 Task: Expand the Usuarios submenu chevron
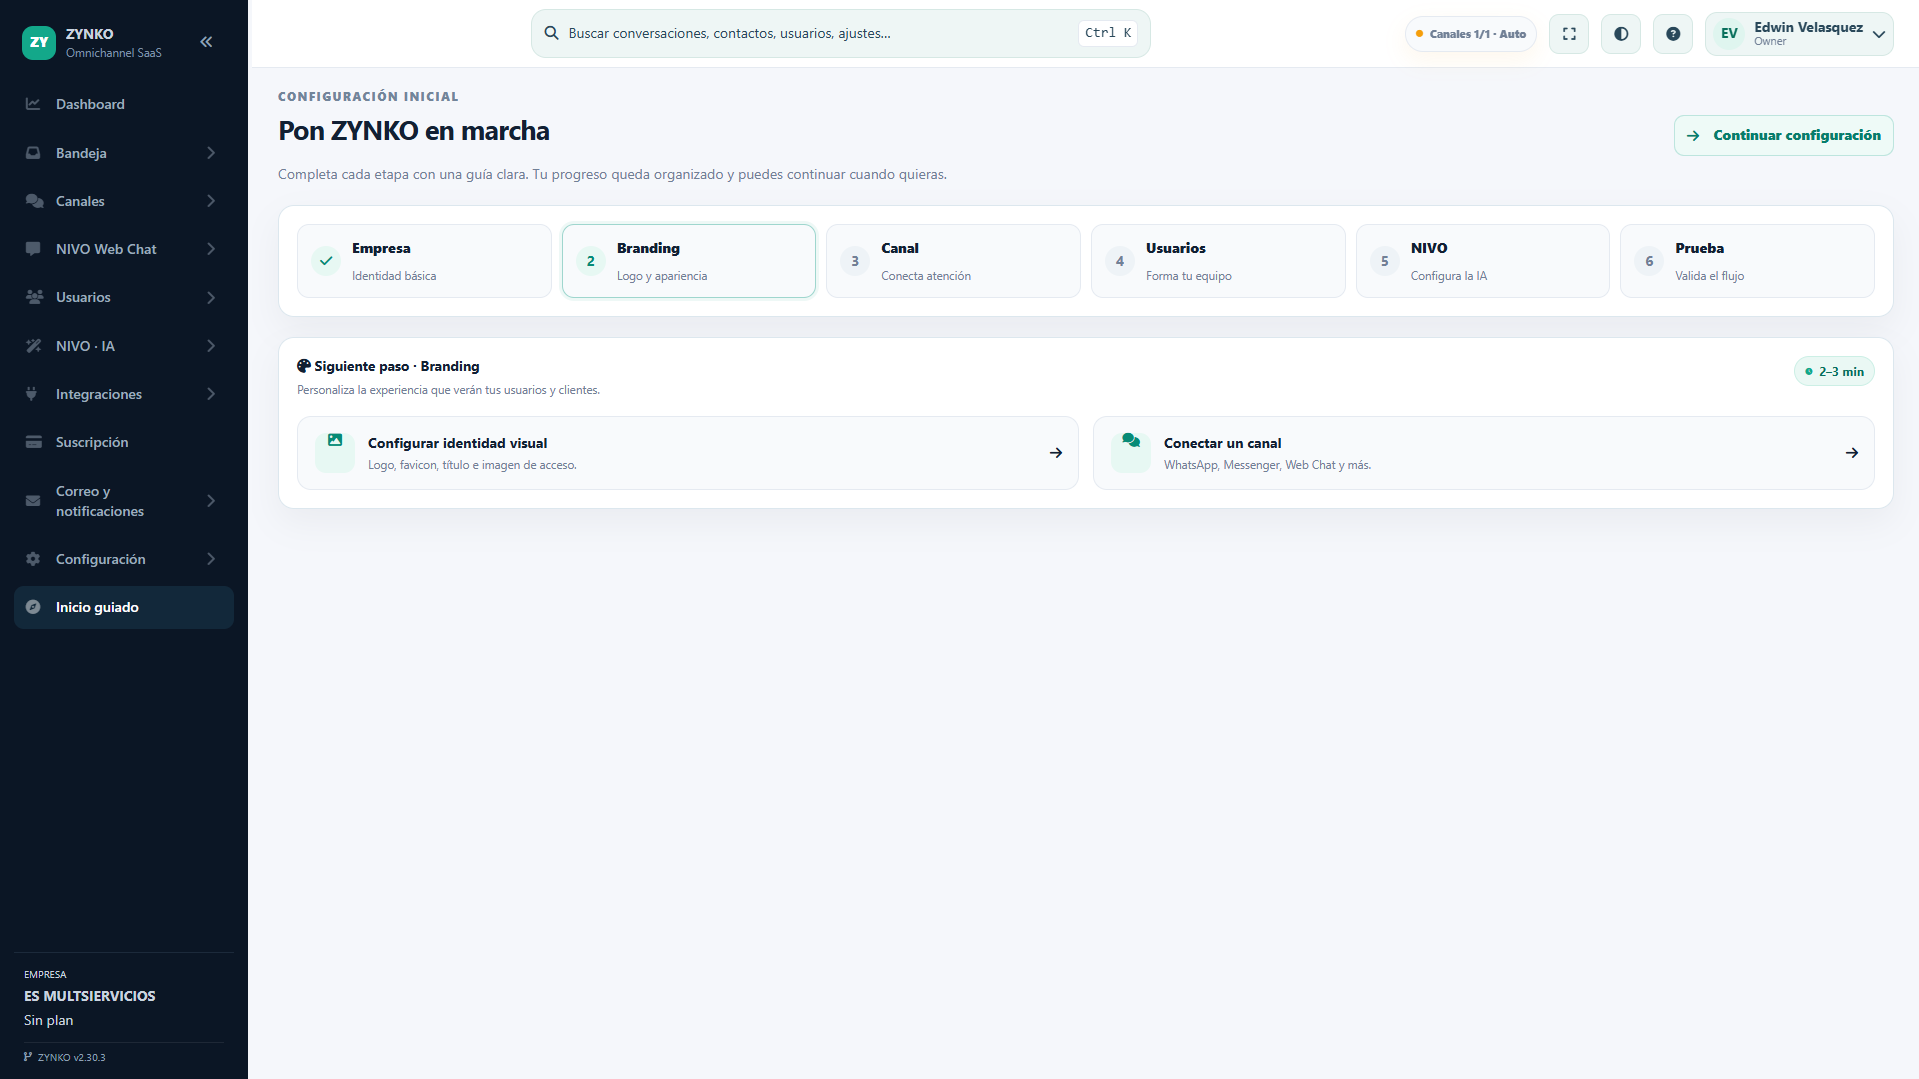[x=211, y=297]
